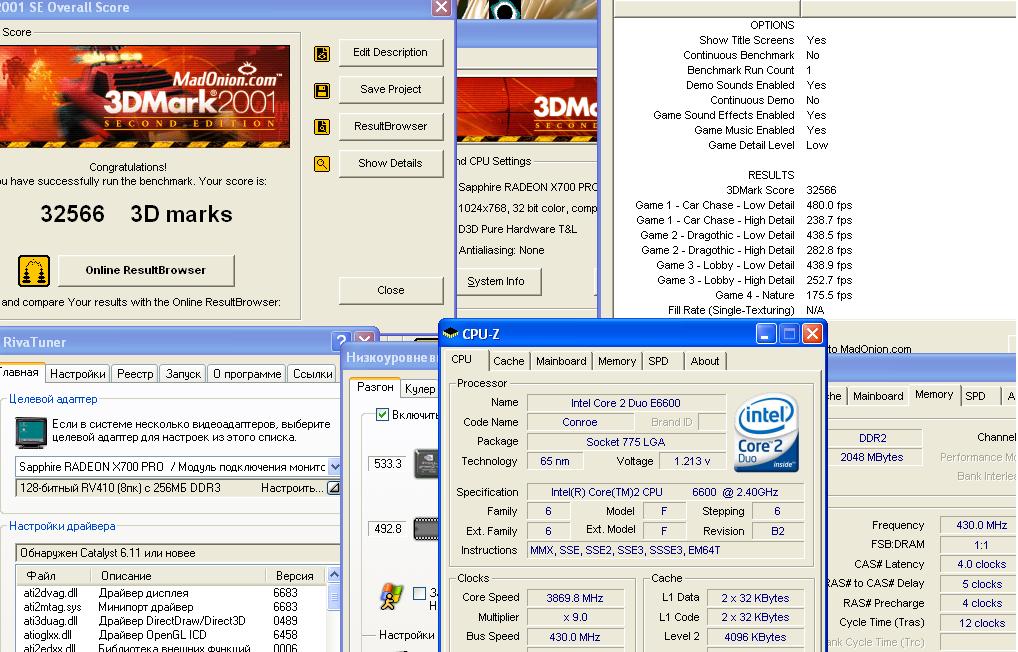This screenshot has width=1018, height=652.
Task: Open the Mainboard tab in front CPU-Z
Action: tap(561, 361)
